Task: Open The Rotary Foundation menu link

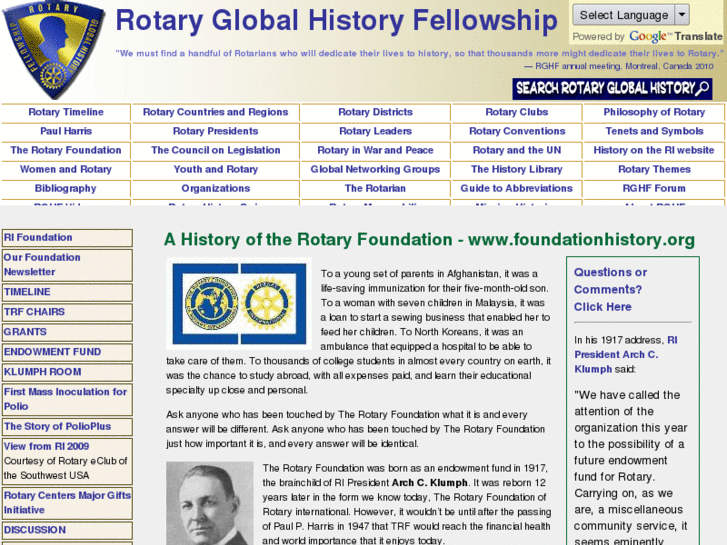Action: click(x=66, y=150)
